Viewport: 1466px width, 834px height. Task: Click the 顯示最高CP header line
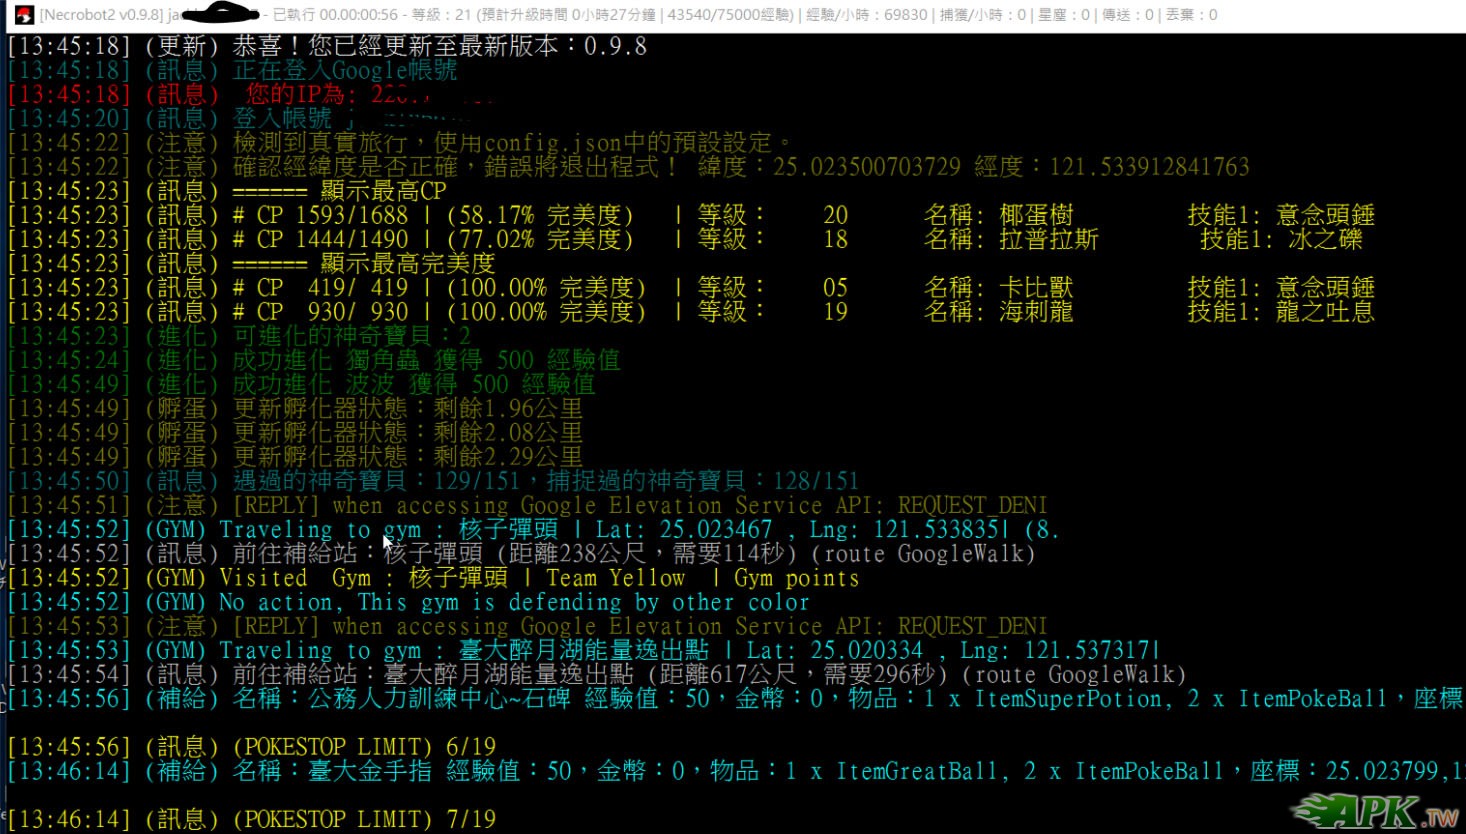[227, 190]
